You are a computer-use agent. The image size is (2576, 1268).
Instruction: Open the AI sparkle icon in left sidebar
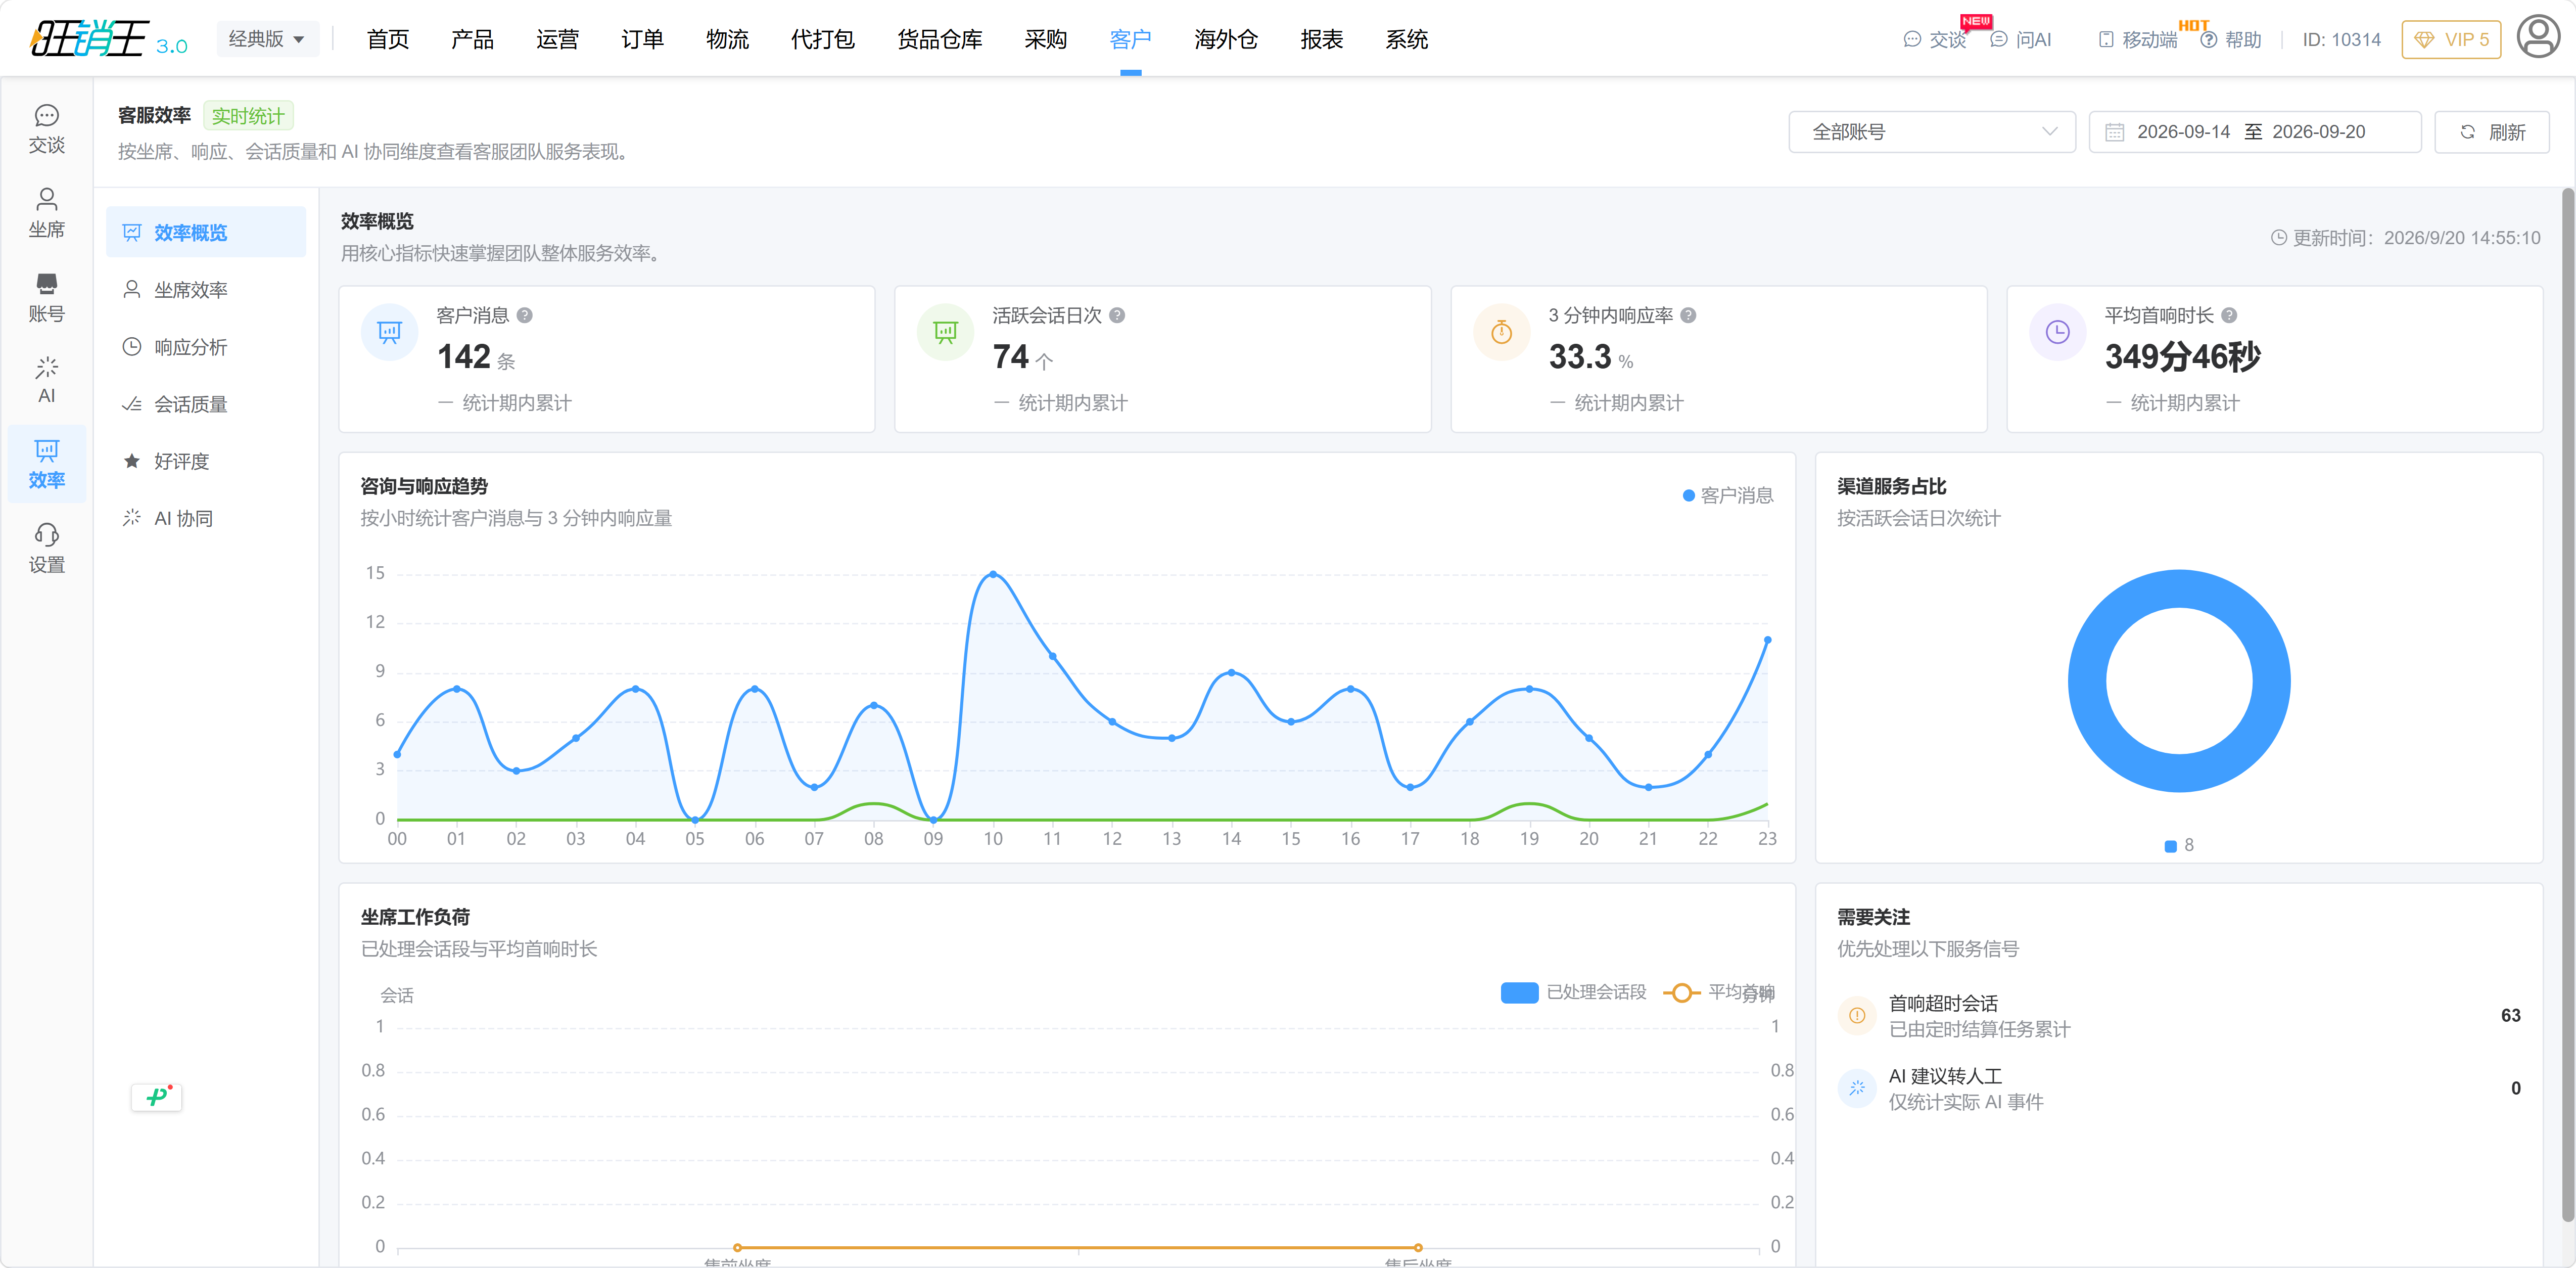coord(46,379)
